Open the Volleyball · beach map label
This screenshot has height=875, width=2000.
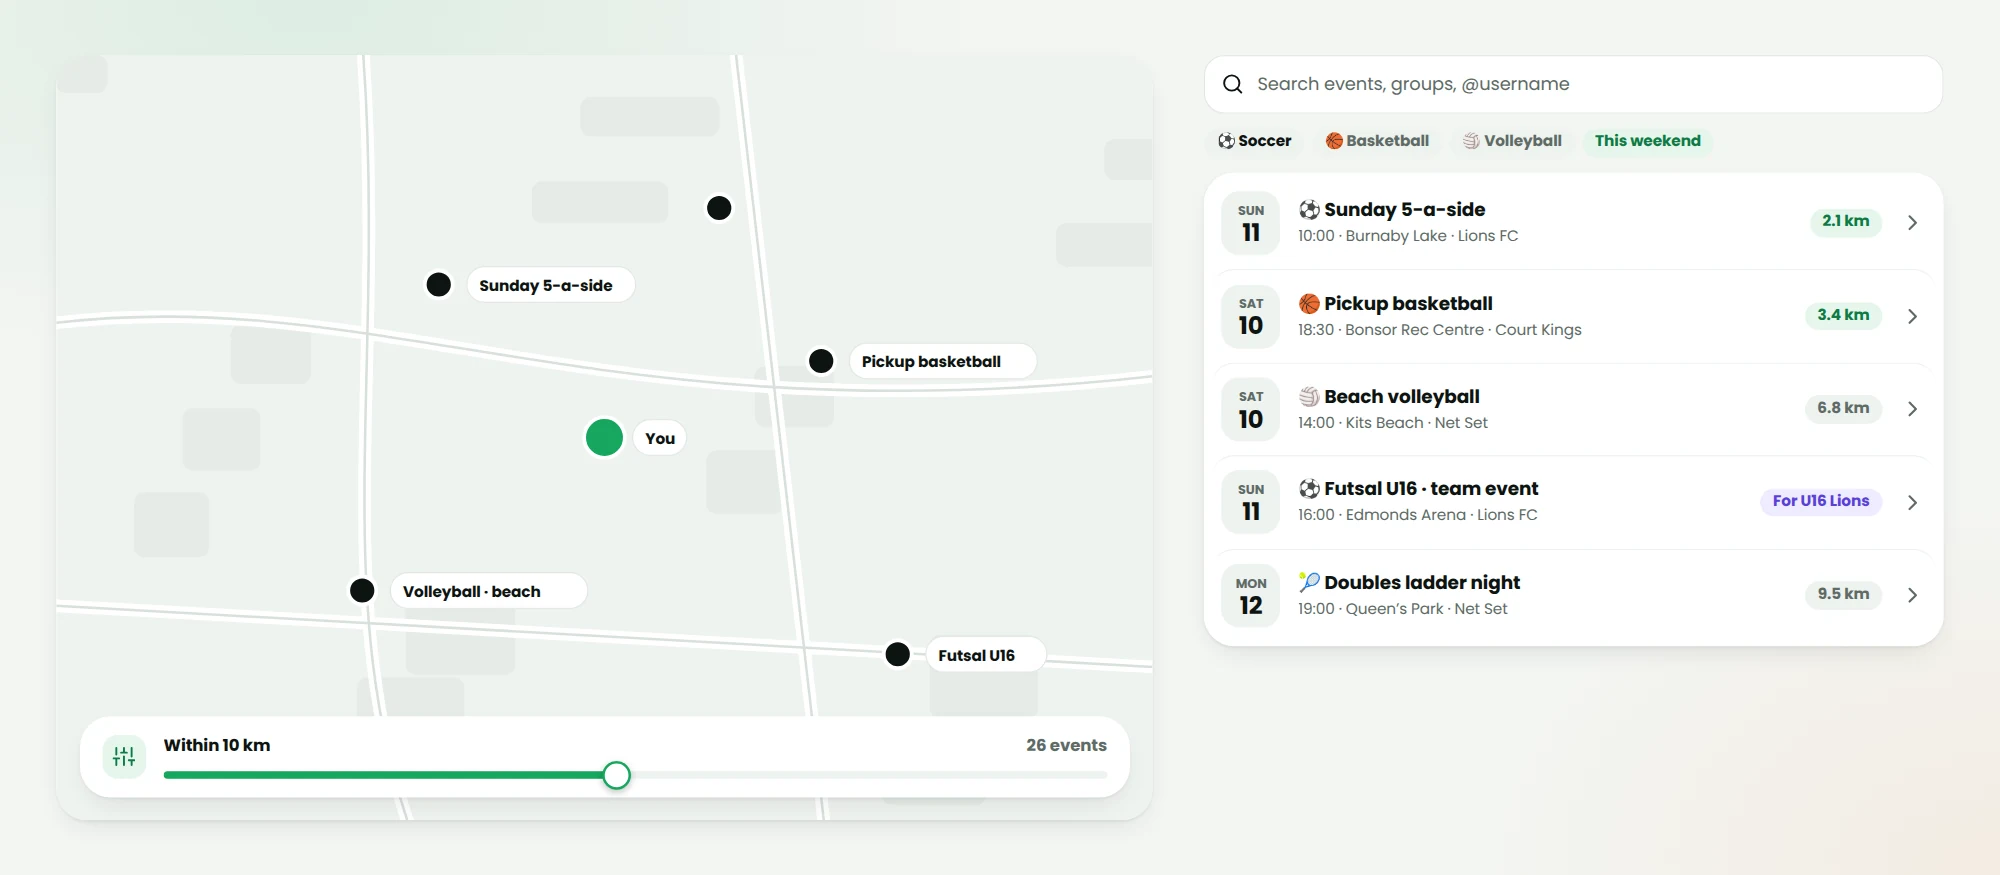click(x=488, y=591)
